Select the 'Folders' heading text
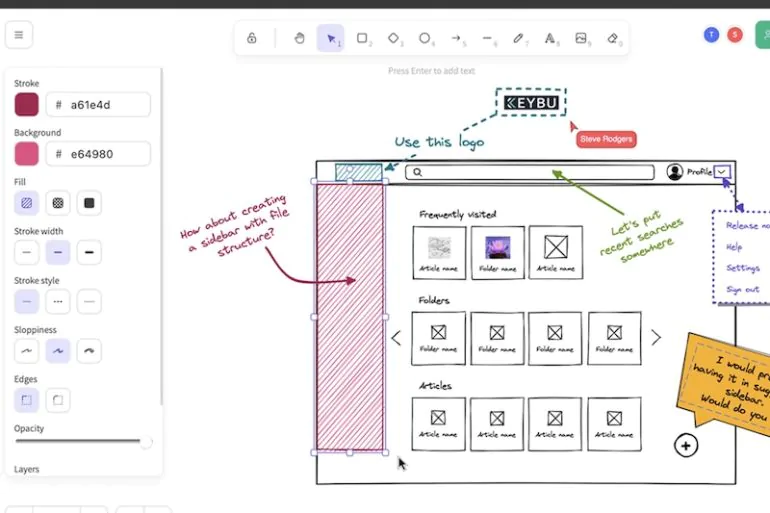 tap(434, 300)
